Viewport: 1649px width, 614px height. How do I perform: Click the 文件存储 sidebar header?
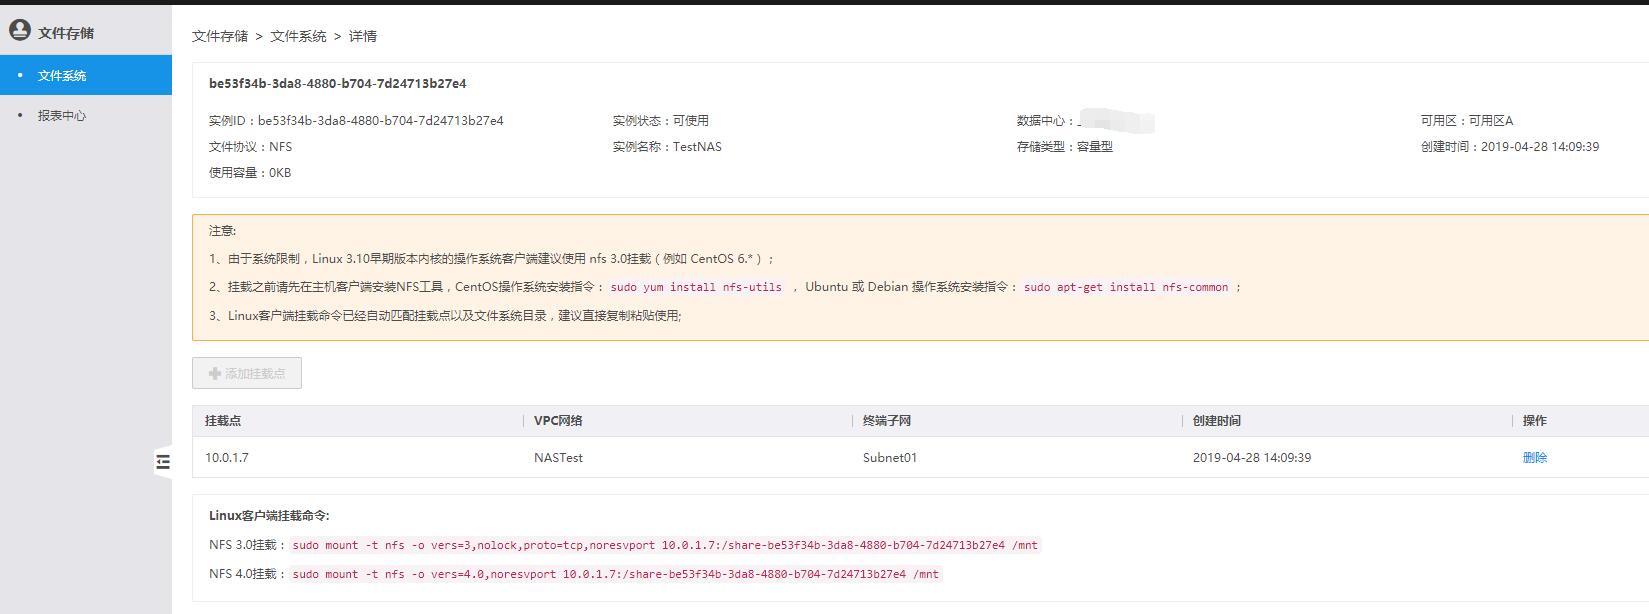pos(66,33)
